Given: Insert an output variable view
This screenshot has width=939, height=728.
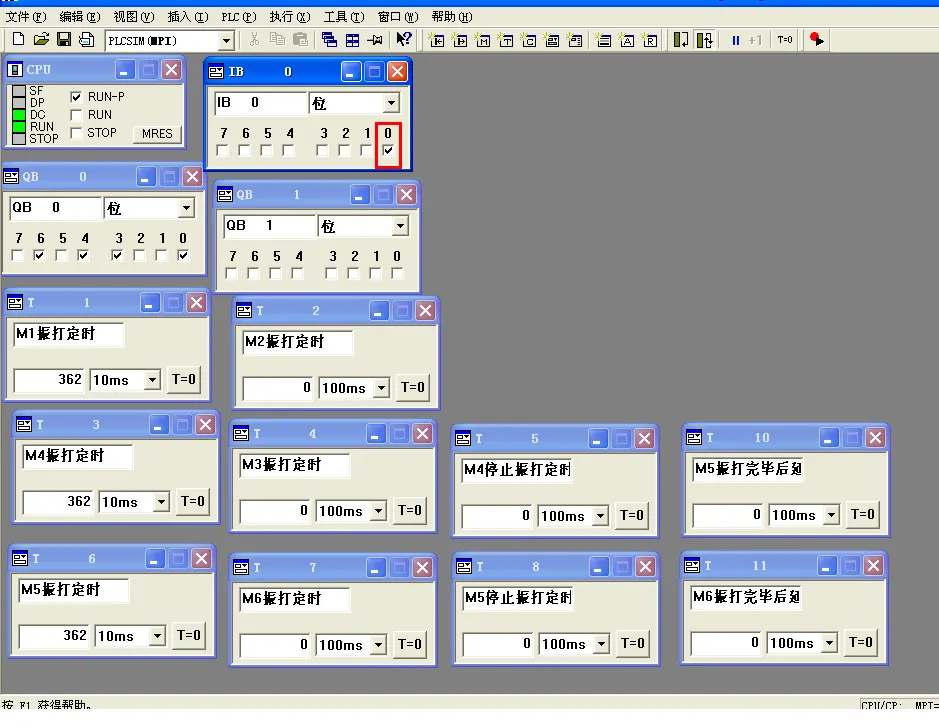Looking at the screenshot, I should point(460,40).
